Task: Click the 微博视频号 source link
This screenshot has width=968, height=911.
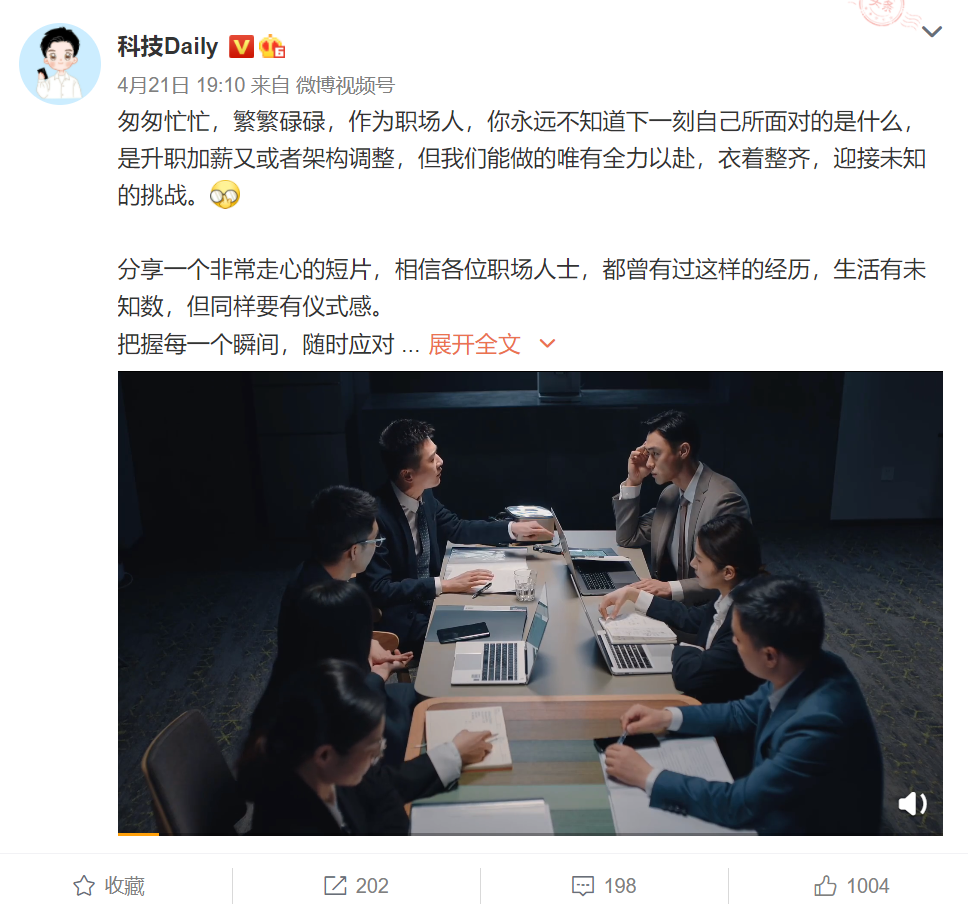Action: 345,85
